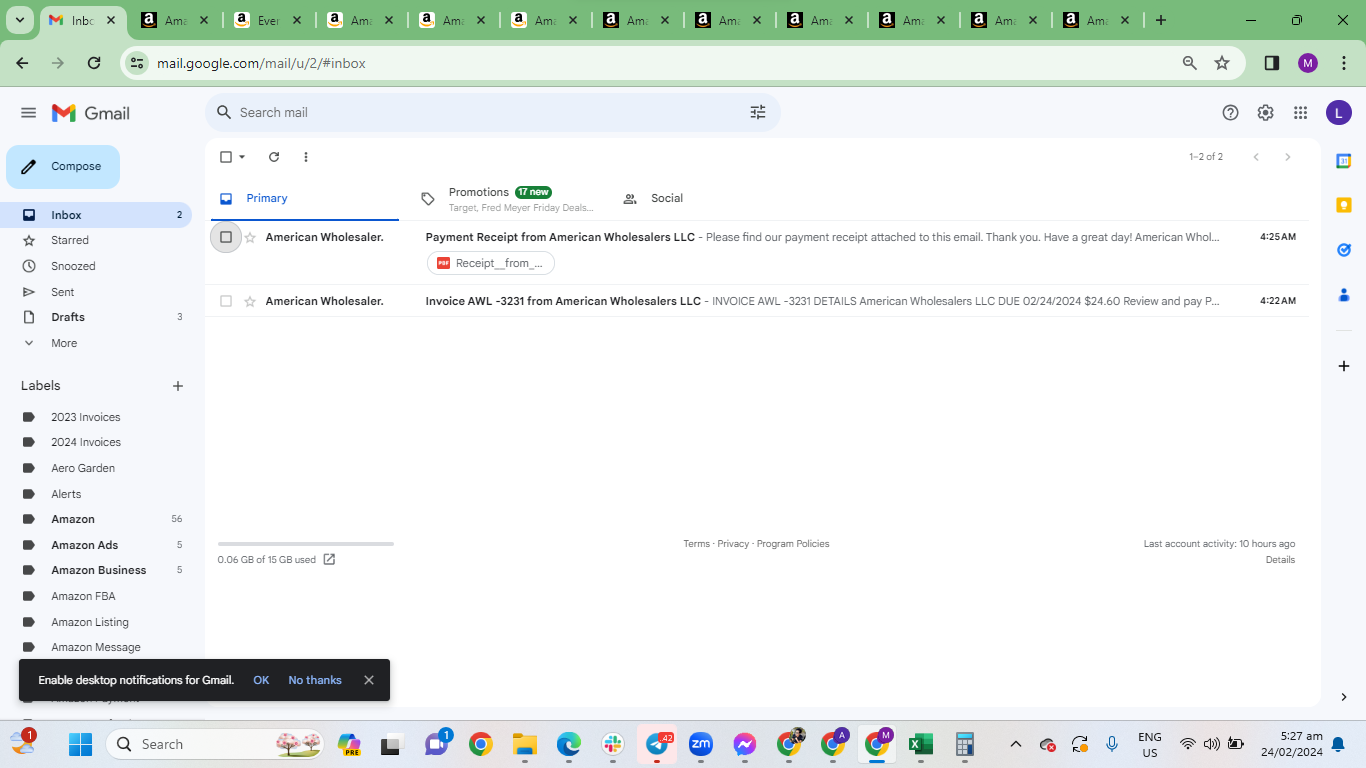Open the Privacy link
This screenshot has width=1366, height=768.
click(x=733, y=544)
